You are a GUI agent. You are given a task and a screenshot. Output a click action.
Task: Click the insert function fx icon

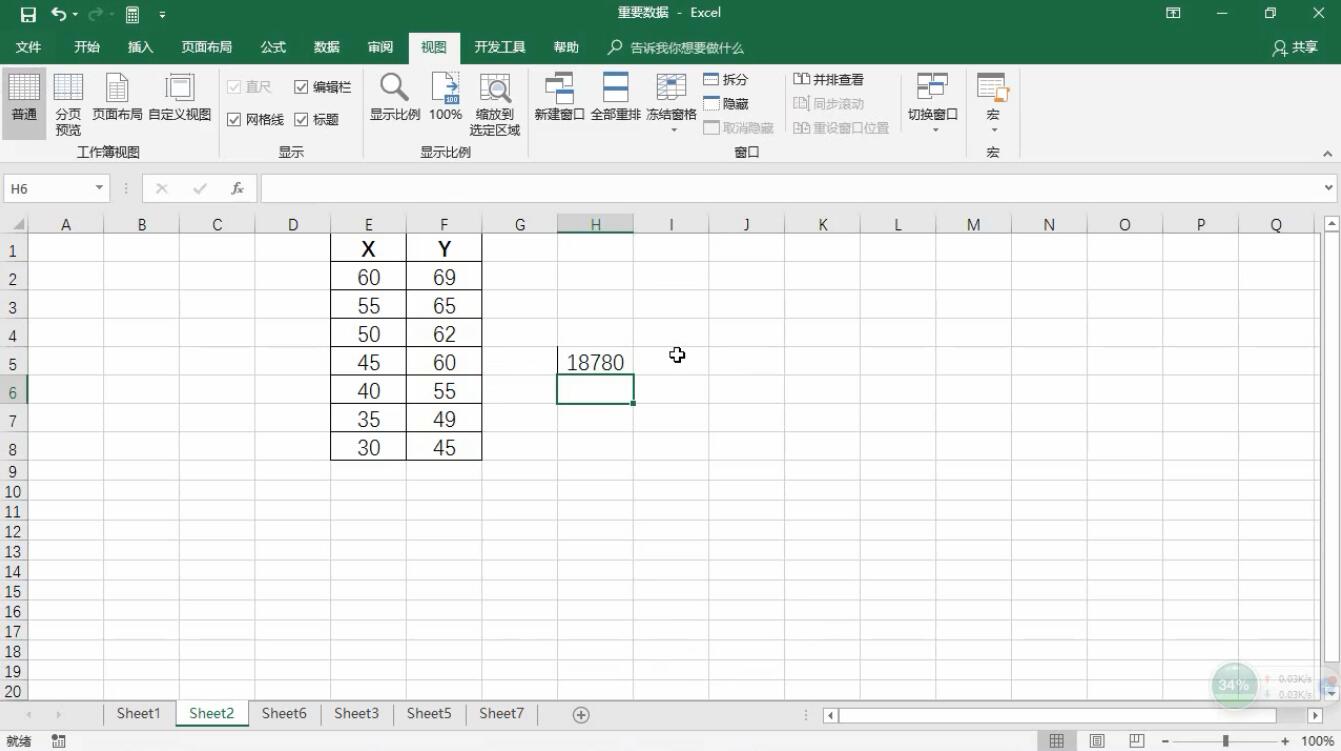(x=237, y=188)
